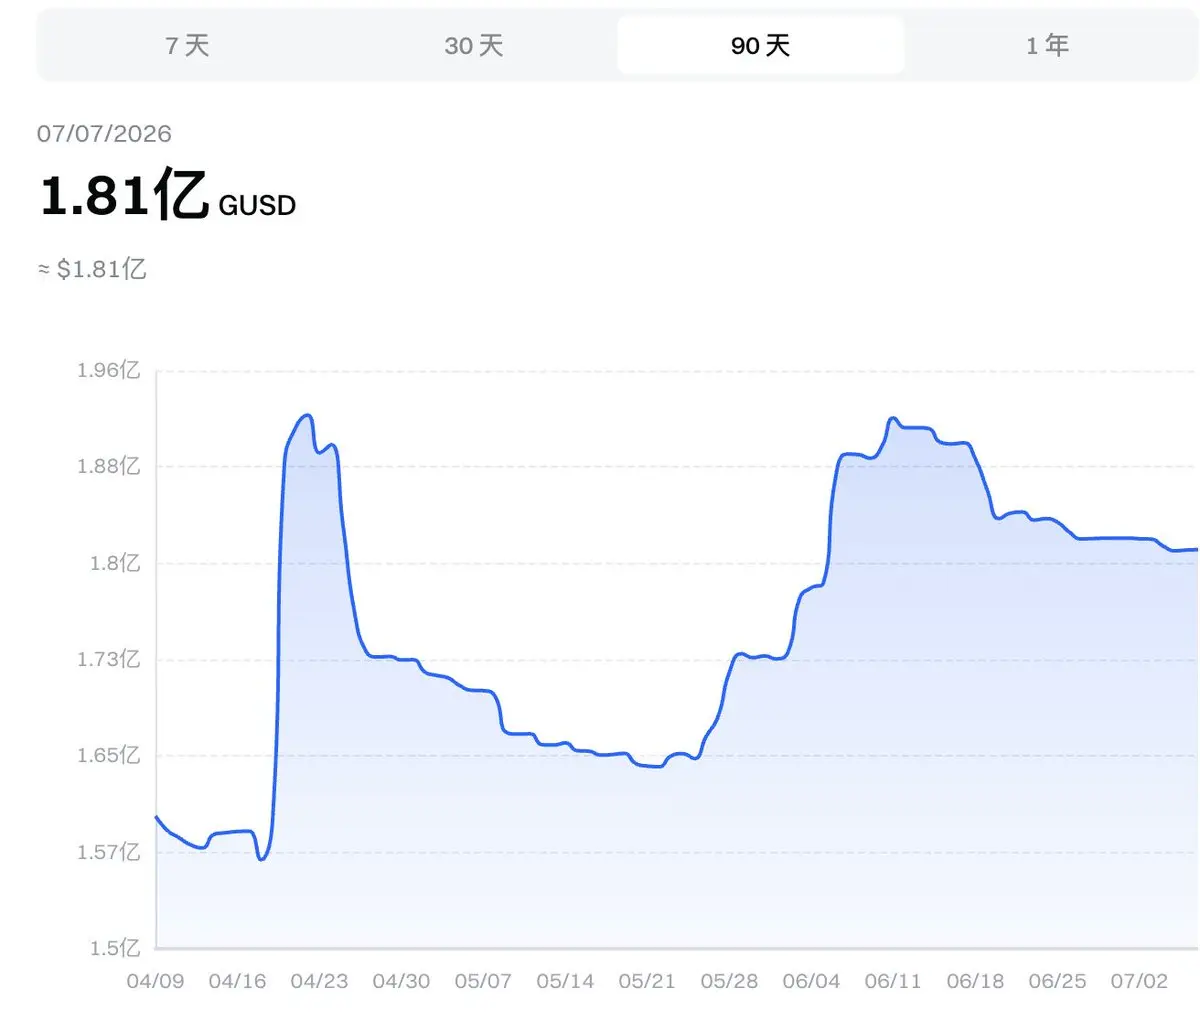Click the 06/18 x-axis date label
This screenshot has height=1032, width=1200.
pos(975,981)
